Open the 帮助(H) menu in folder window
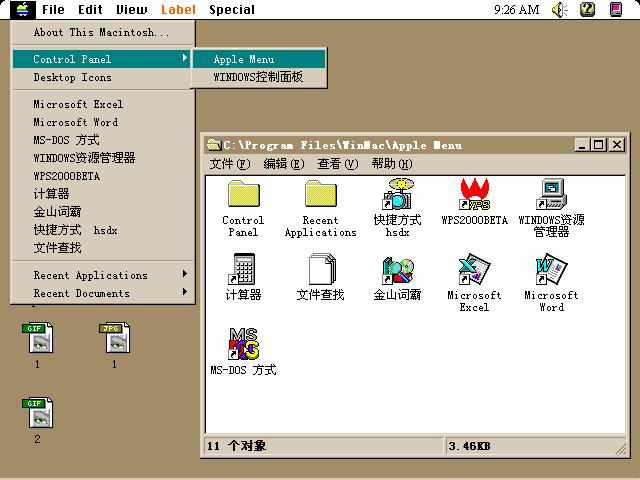The height and width of the screenshot is (480, 640). point(392,164)
